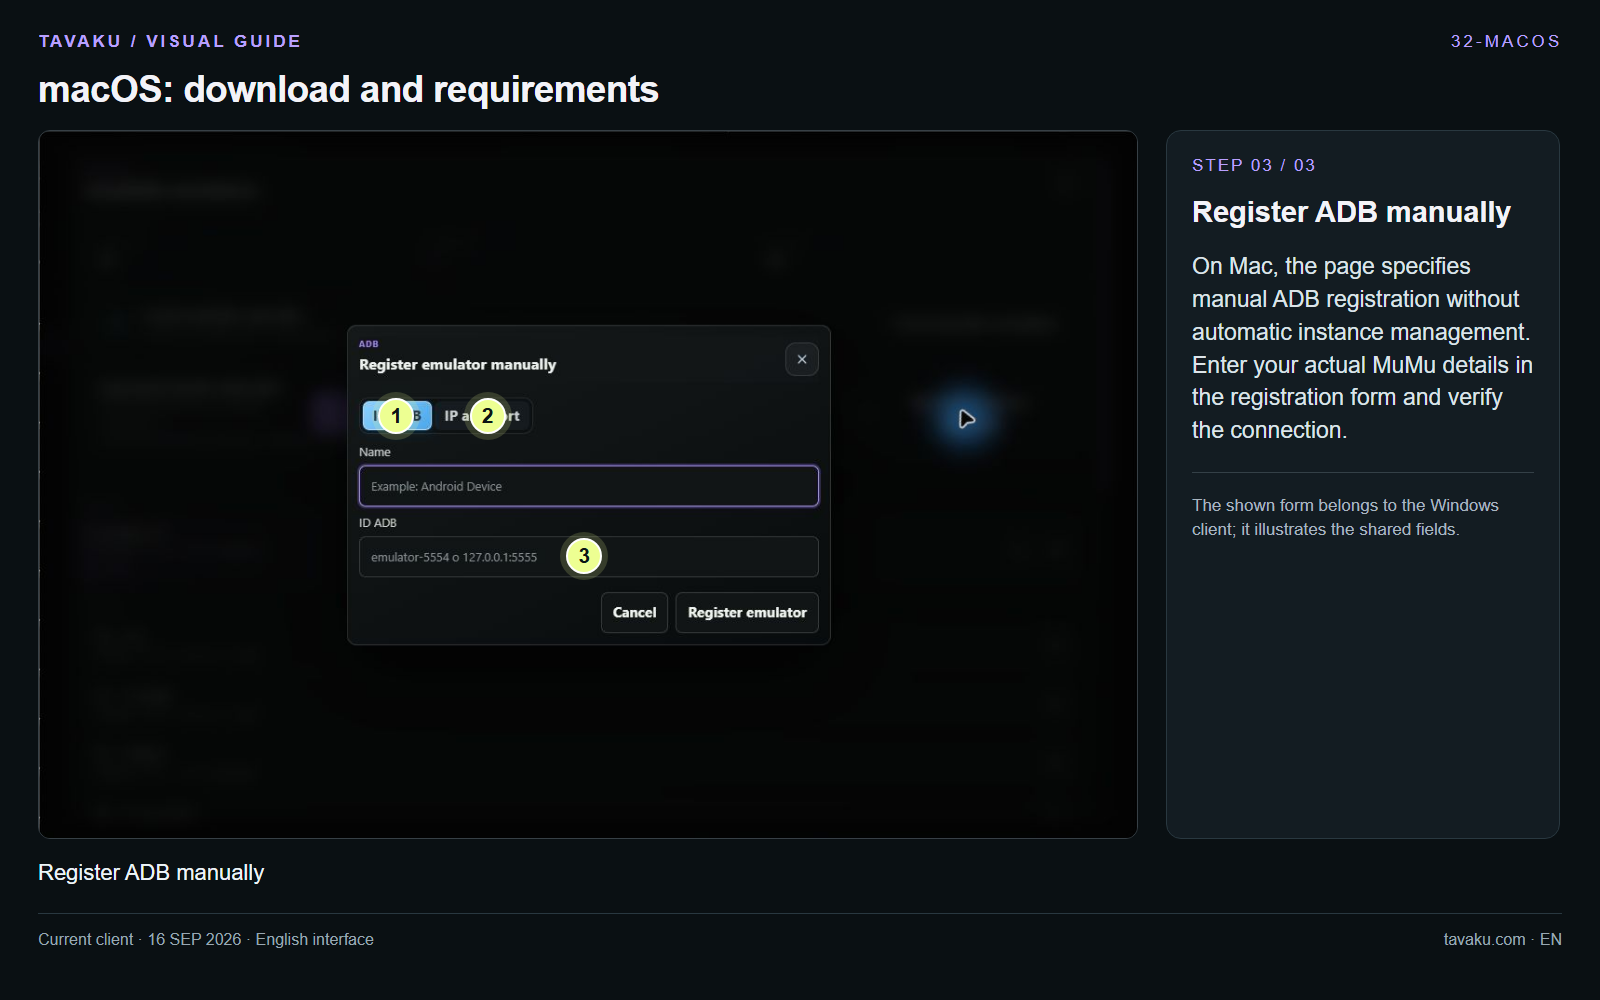
Task: Click the ID ADB field showing emulator-5554 placeholder
Action: 588,557
